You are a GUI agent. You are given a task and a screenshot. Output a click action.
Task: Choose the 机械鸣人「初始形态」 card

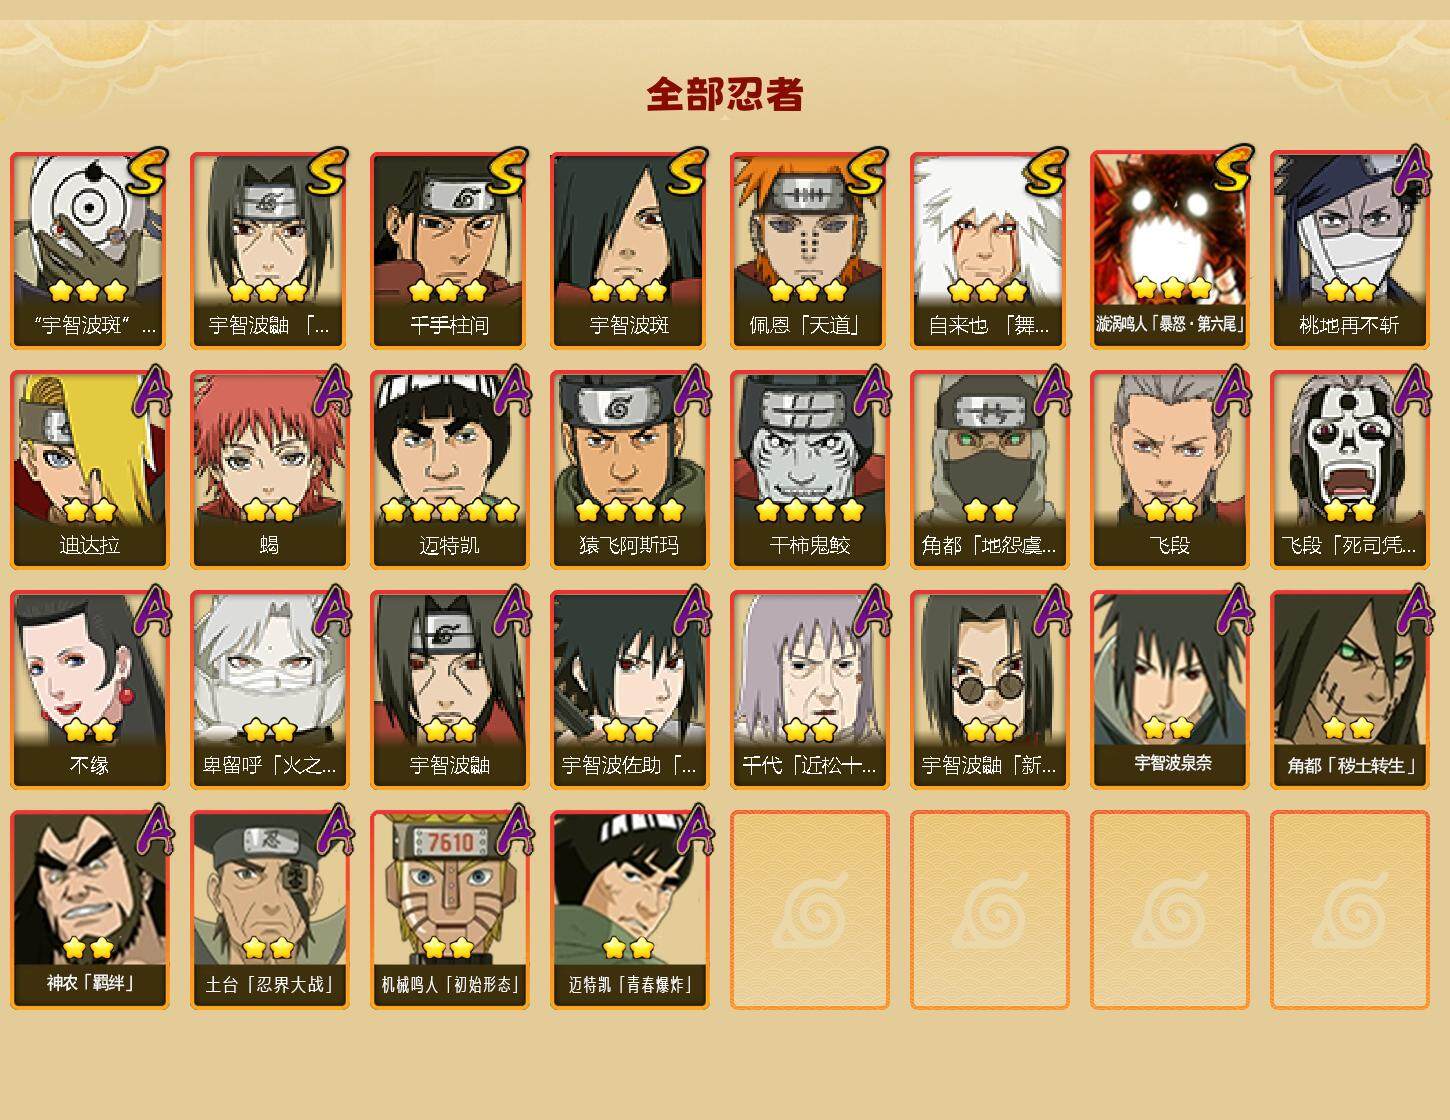point(450,910)
